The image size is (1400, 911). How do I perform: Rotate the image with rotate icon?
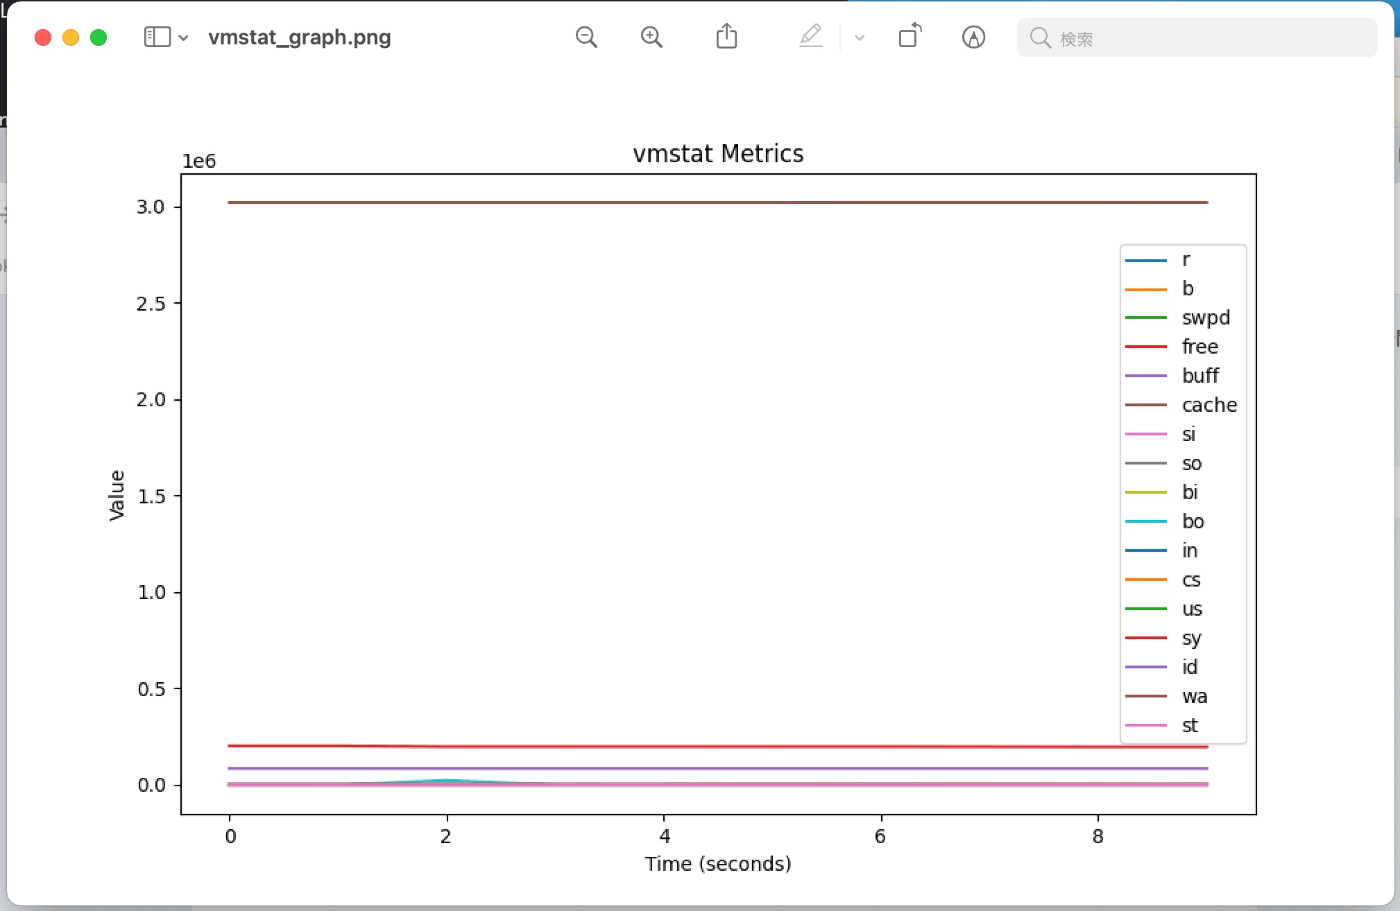pyautogui.click(x=909, y=37)
